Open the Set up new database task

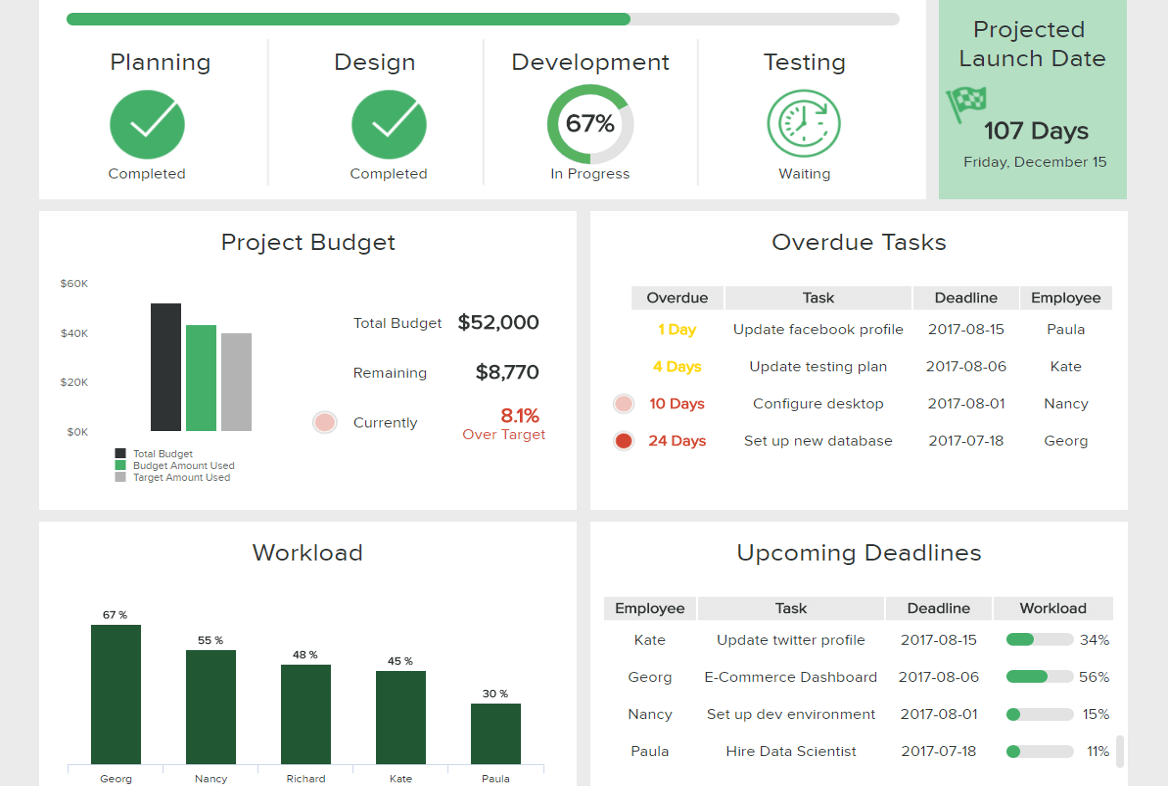pyautogui.click(x=818, y=441)
